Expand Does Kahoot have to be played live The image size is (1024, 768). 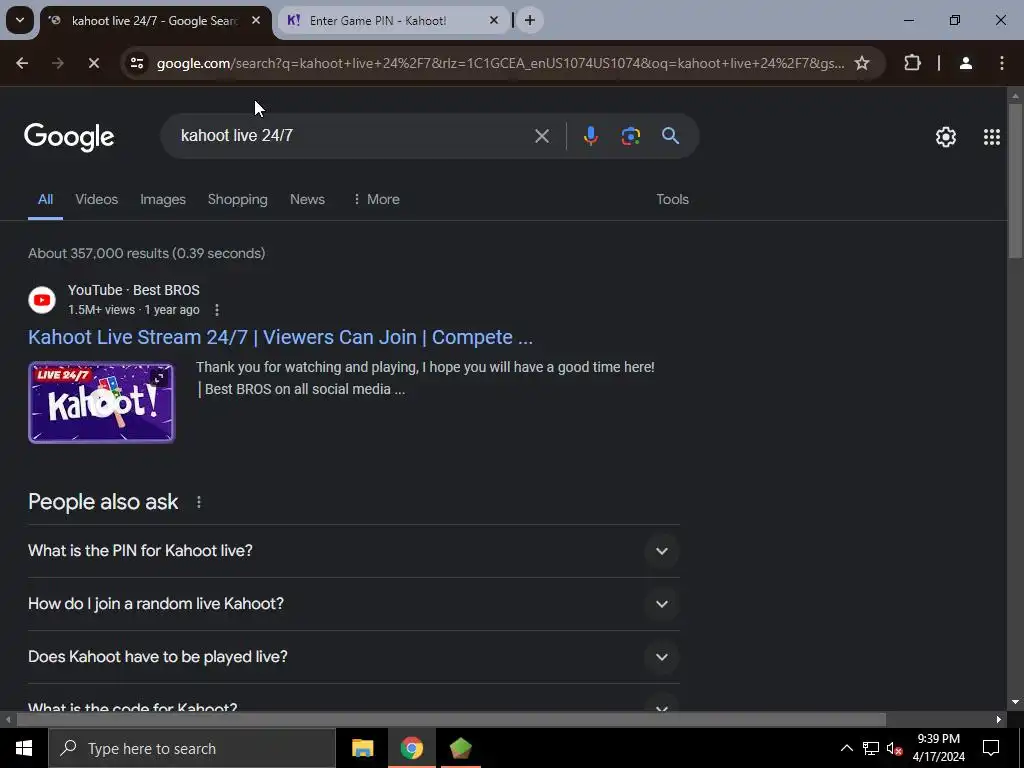tap(353, 656)
